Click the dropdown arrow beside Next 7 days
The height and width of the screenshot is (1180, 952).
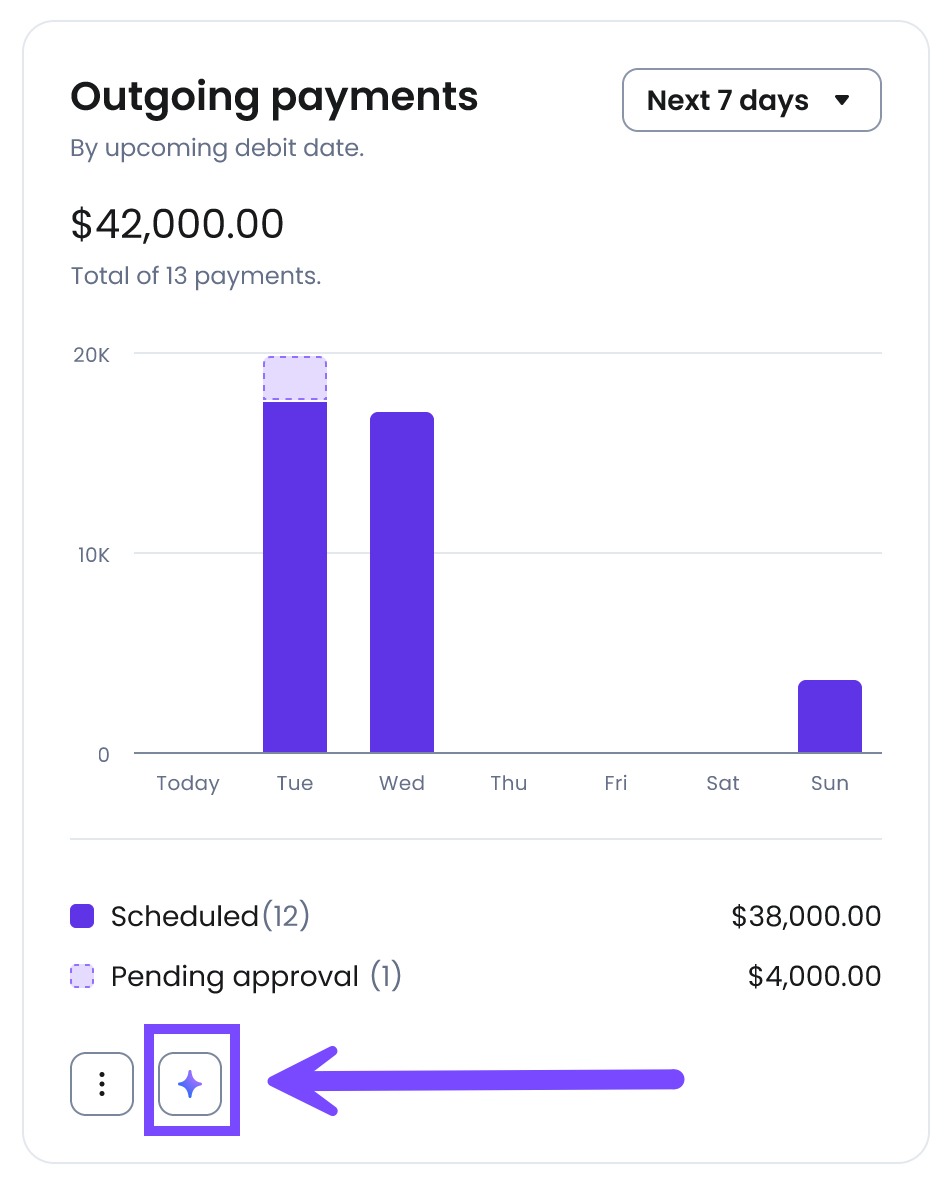click(x=842, y=100)
